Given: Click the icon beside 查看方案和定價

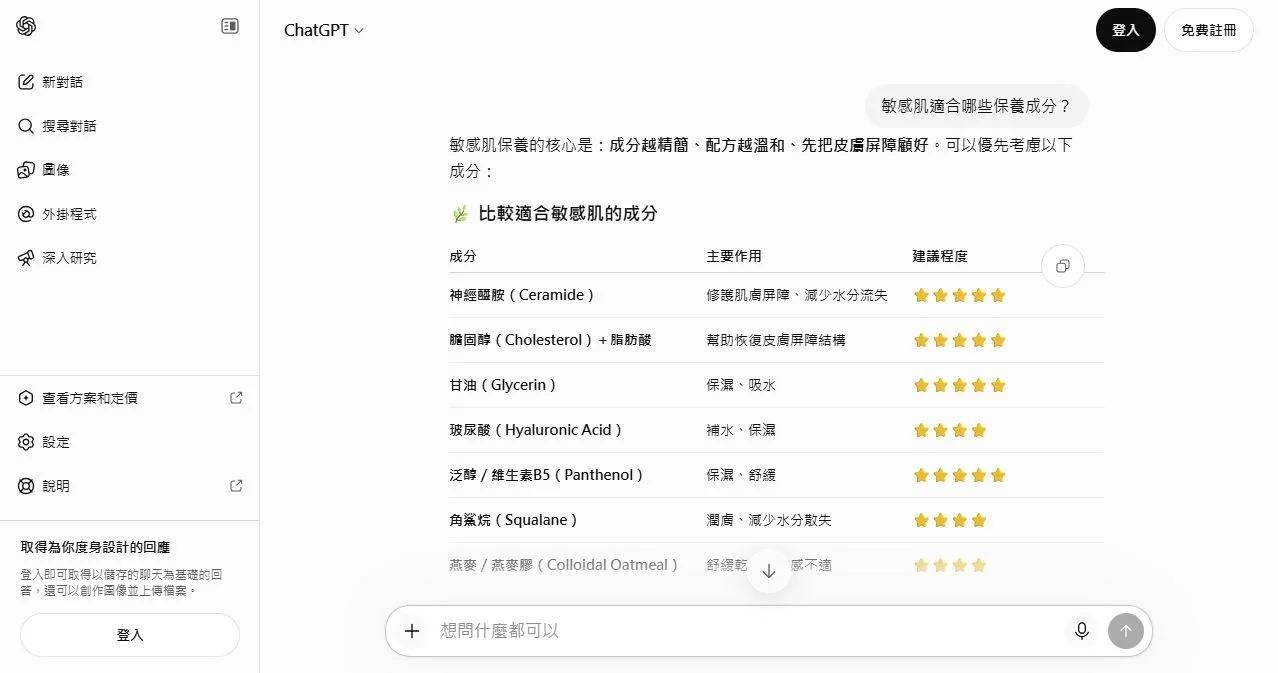Looking at the screenshot, I should coord(26,398).
